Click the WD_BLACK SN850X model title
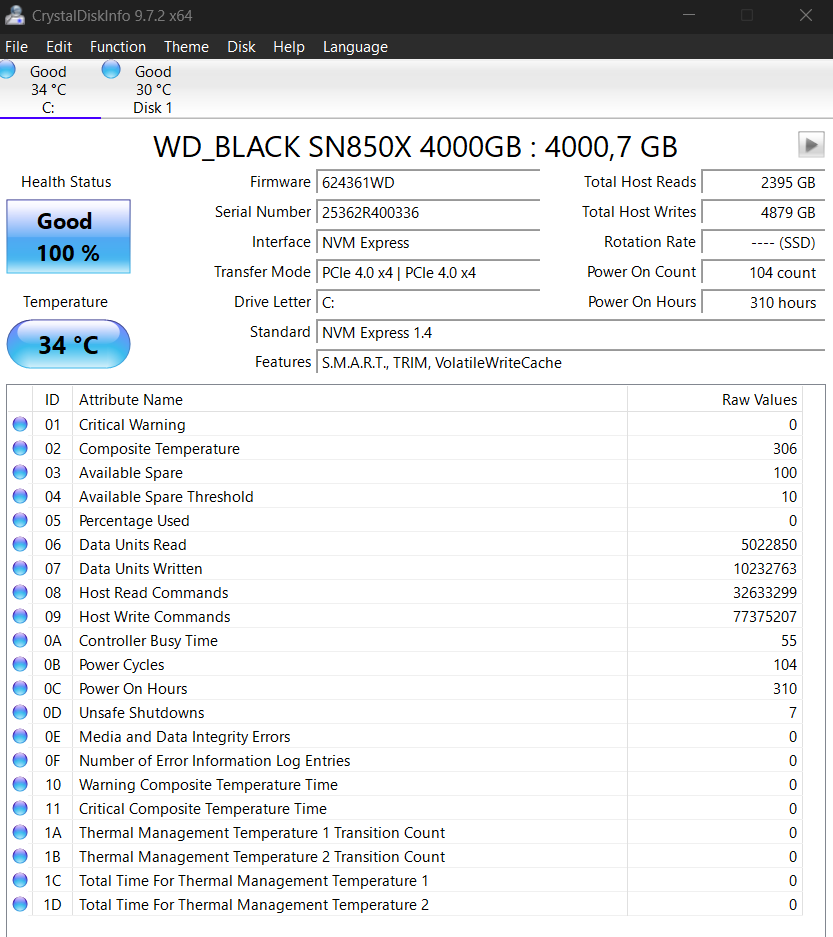This screenshot has height=937, width=833. (x=415, y=146)
